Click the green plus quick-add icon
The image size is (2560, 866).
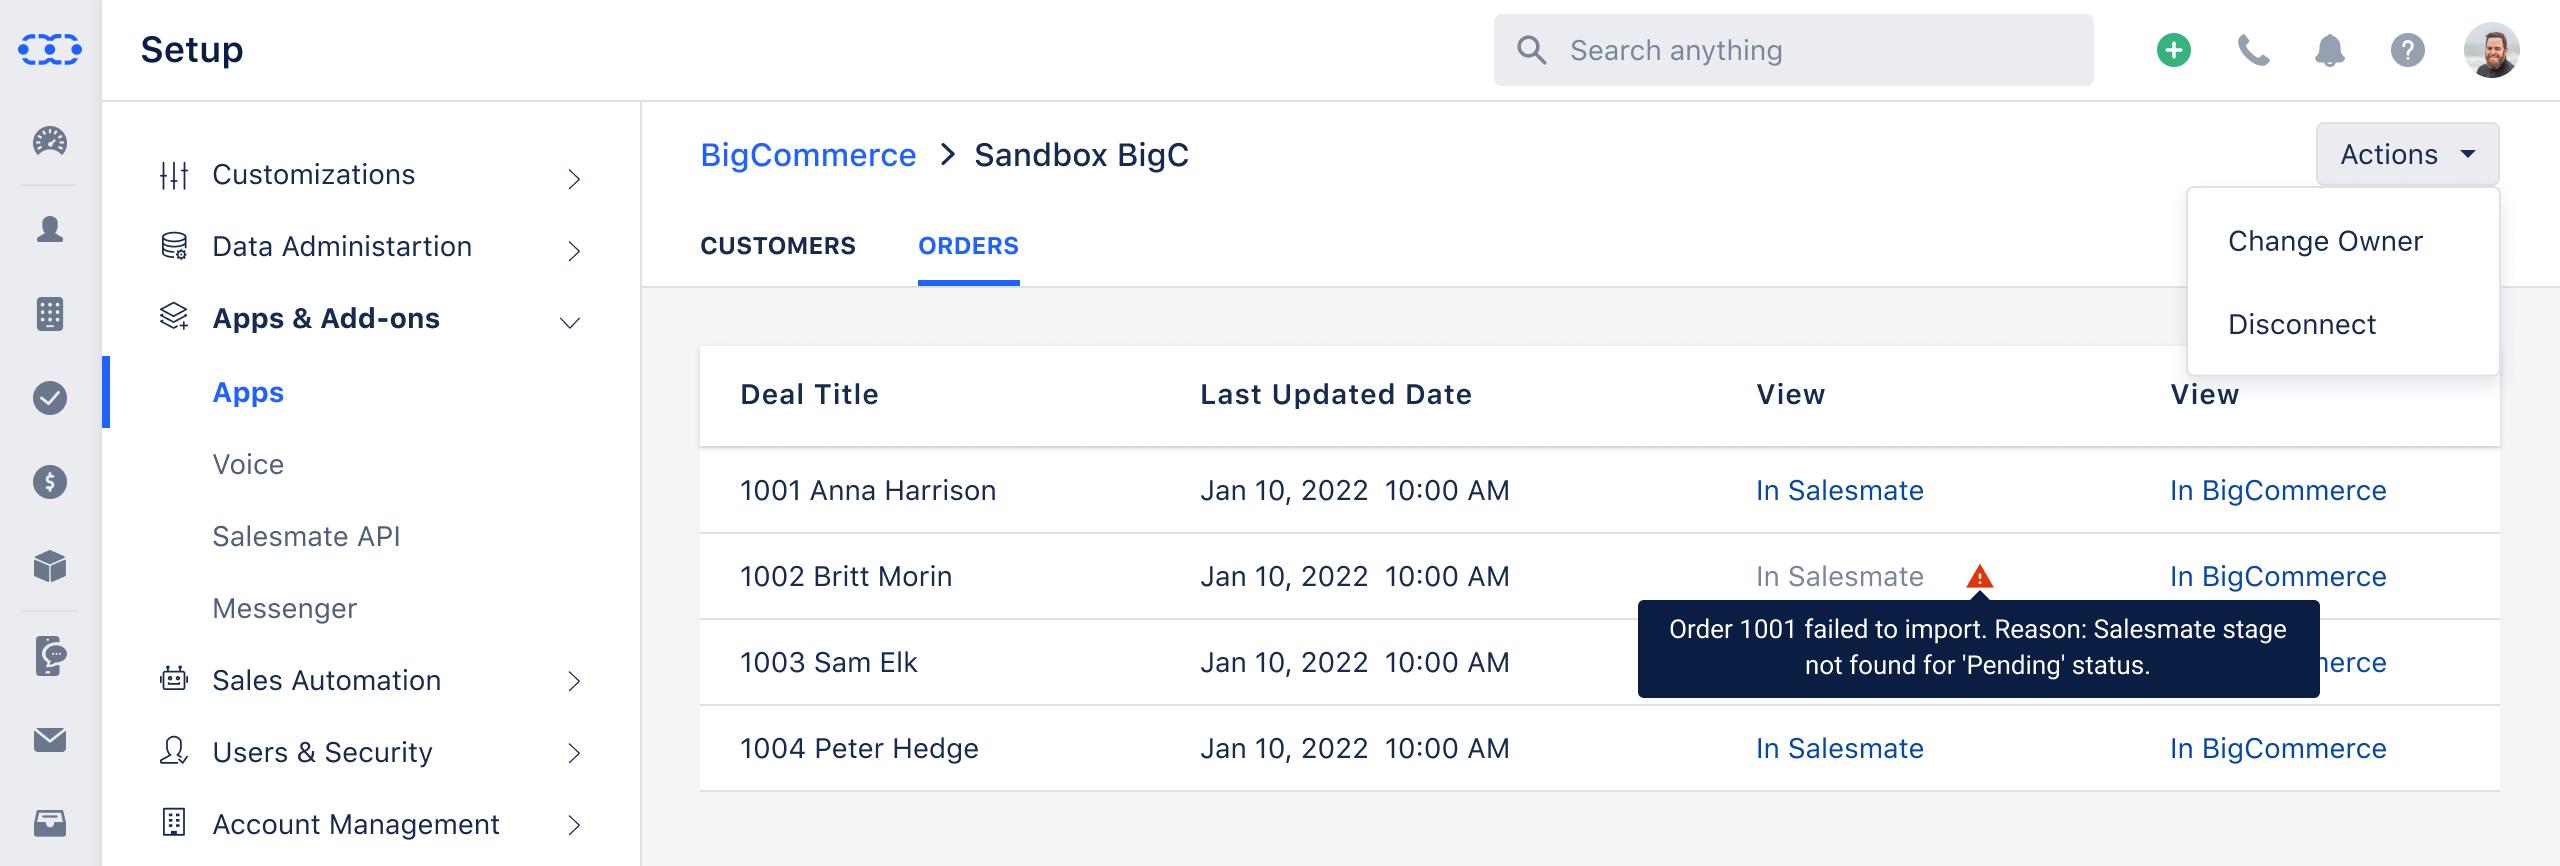point(2174,50)
